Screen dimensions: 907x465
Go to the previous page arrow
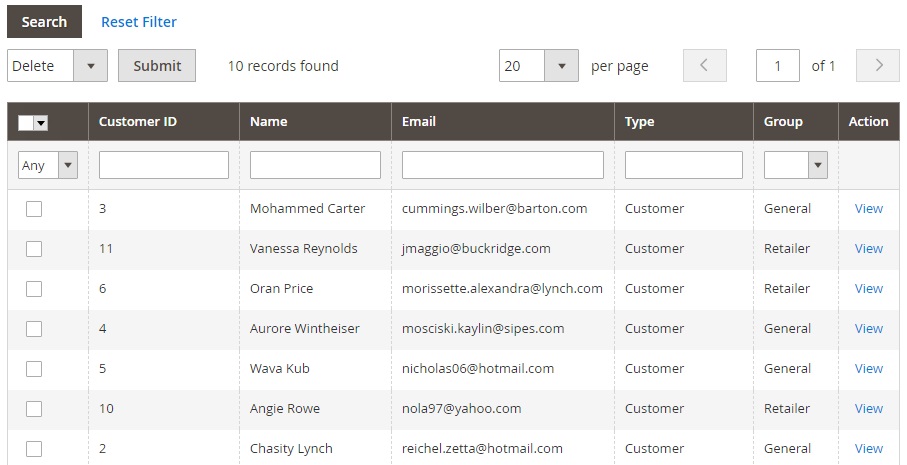tap(705, 65)
